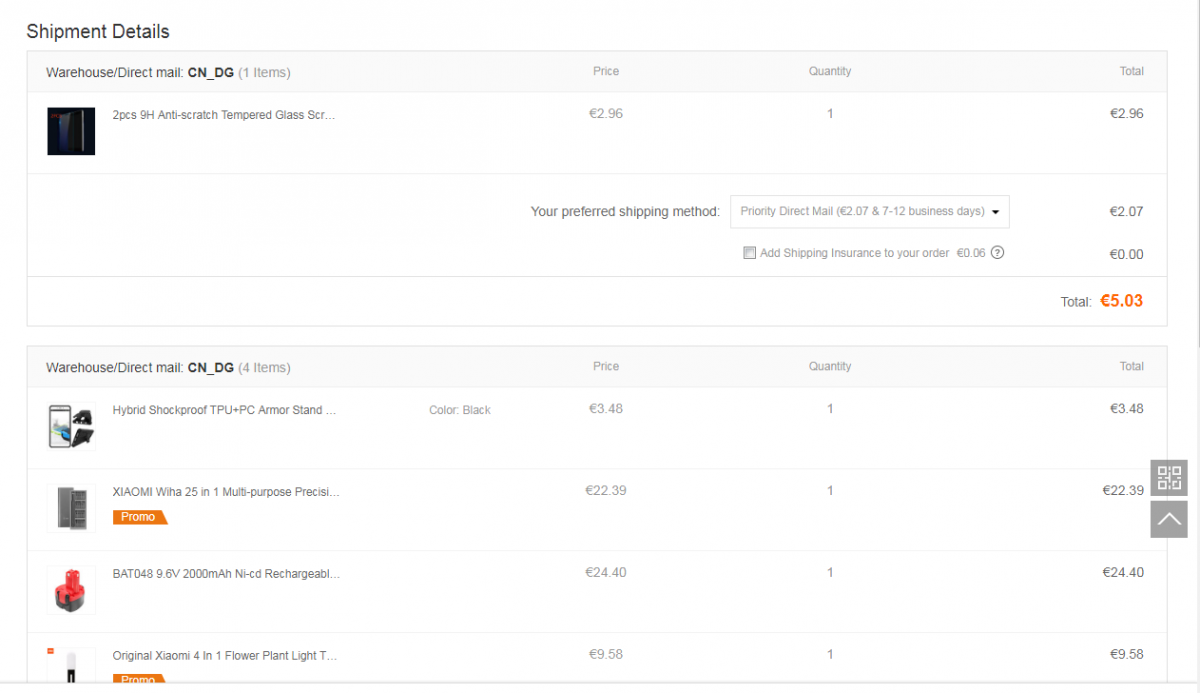This screenshot has width=1200, height=693.
Task: Open the 2pcs 9H Anti-scratch Tempered Glass link
Action: (x=224, y=115)
